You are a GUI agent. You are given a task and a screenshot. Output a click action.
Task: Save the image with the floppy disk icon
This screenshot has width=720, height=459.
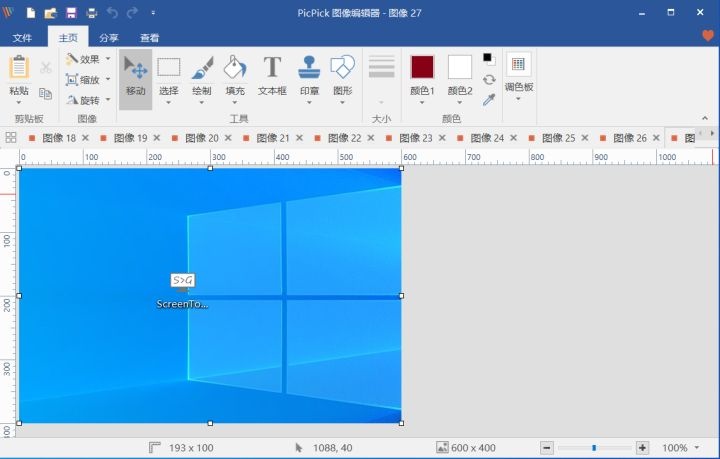pyautogui.click(x=71, y=13)
